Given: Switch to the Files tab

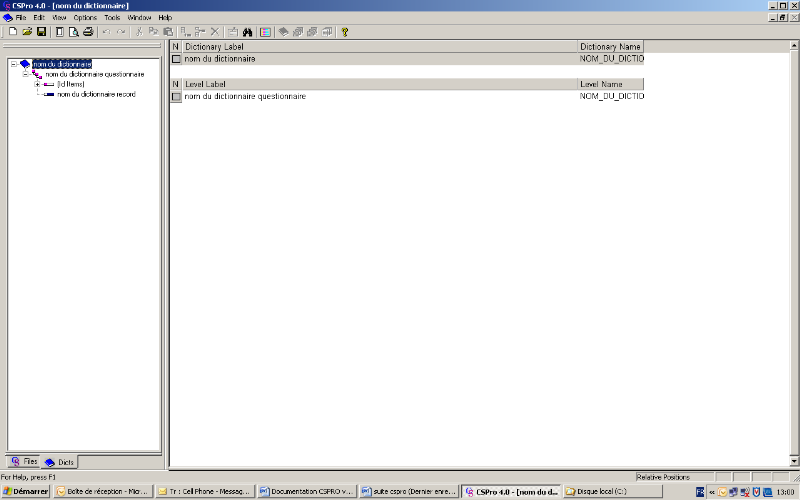Looking at the screenshot, I should point(24,461).
